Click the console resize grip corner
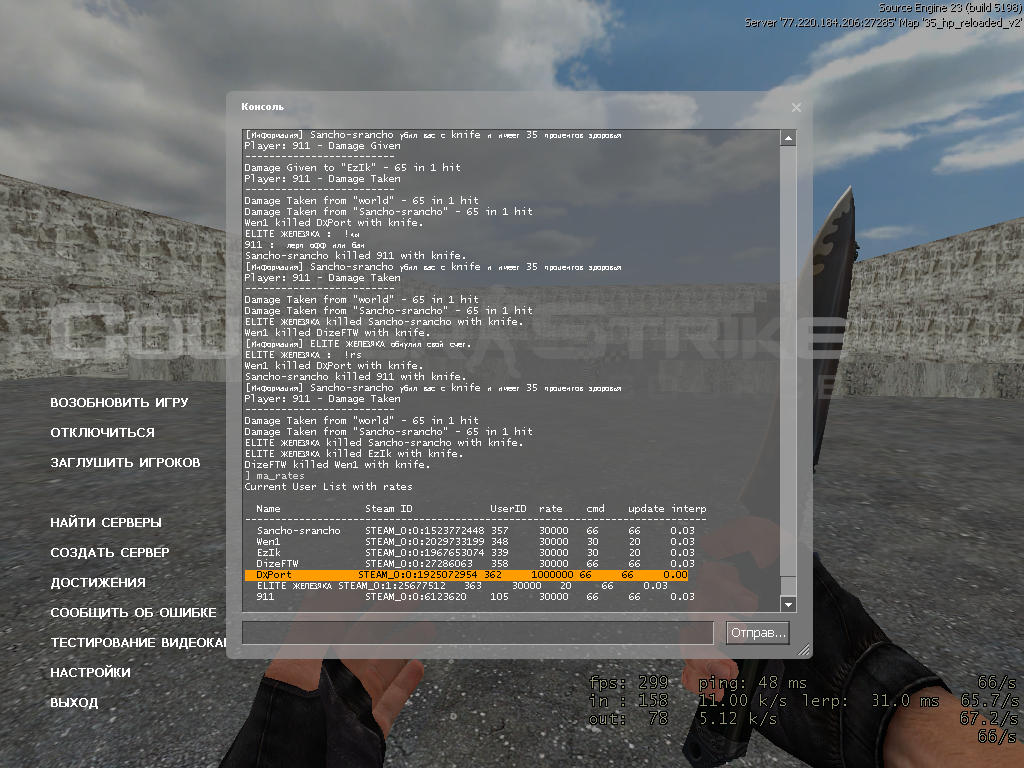This screenshot has height=768, width=1024. (x=804, y=649)
